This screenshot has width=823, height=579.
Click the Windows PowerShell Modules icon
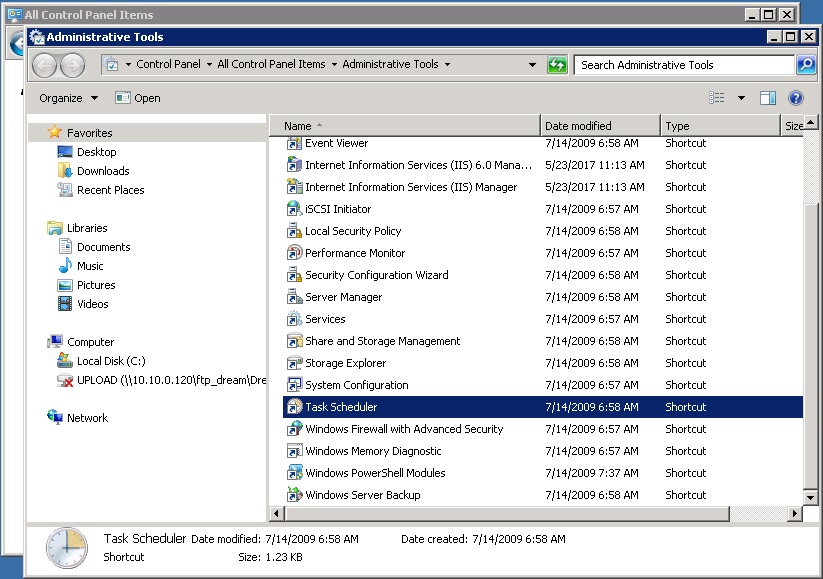click(x=294, y=473)
